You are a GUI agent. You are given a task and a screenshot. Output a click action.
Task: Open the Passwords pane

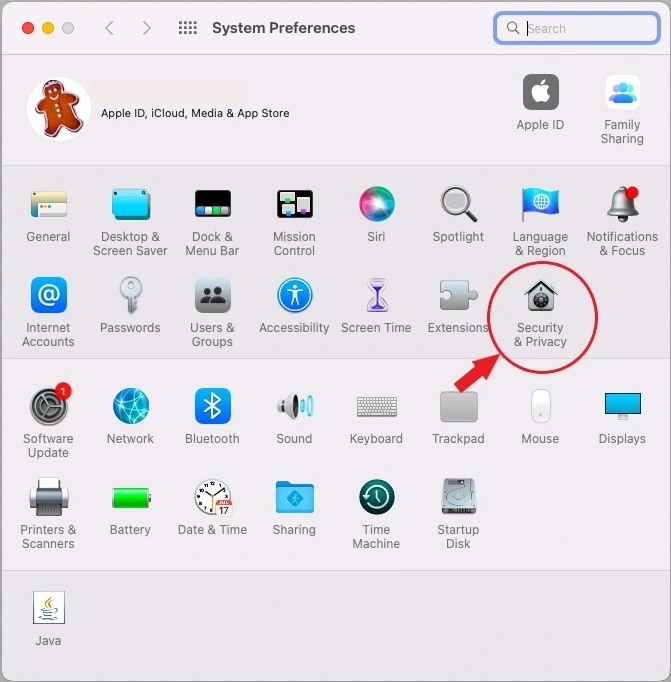[130, 295]
